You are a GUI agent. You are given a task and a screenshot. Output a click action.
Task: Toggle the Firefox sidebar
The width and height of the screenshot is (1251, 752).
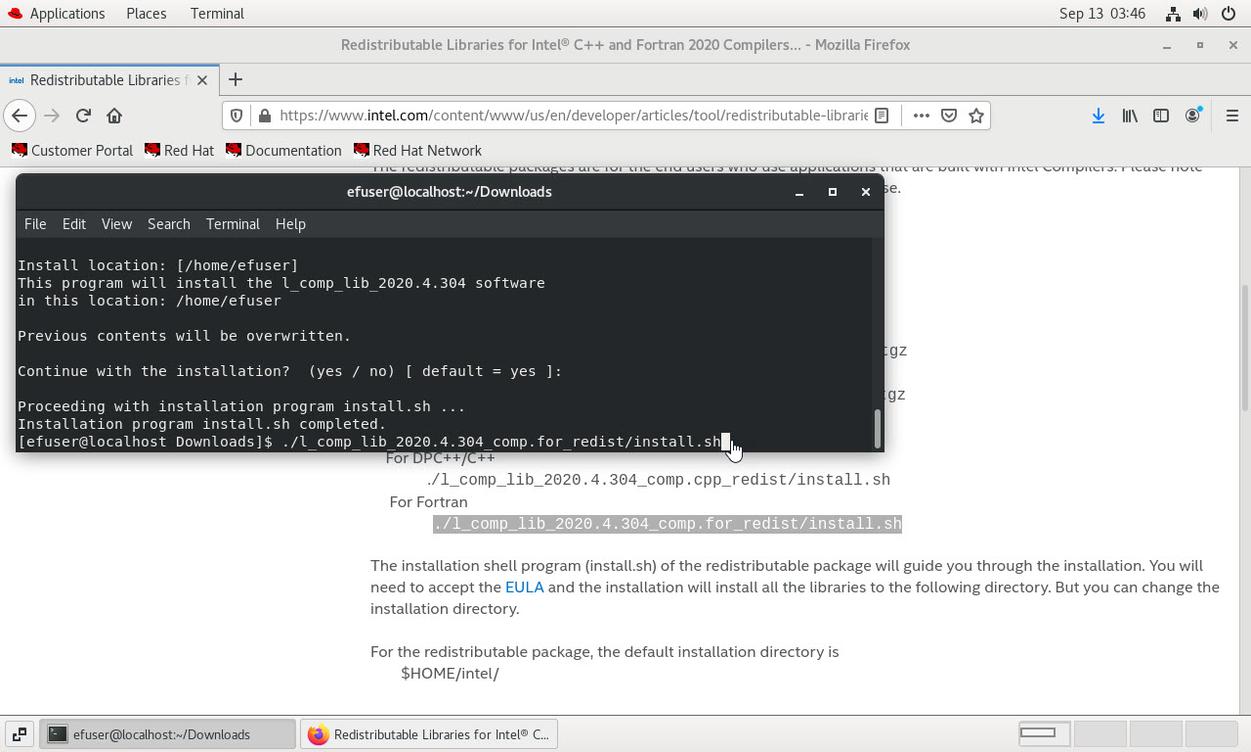1161,116
